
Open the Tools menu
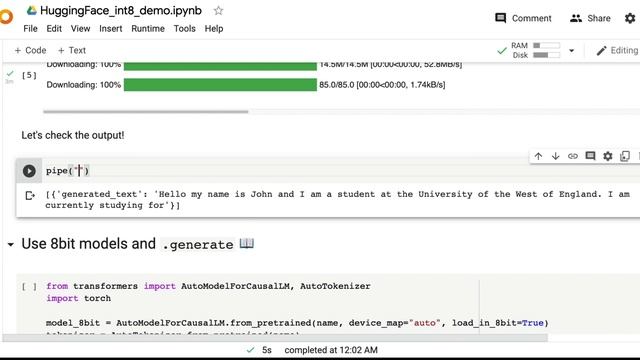184,29
